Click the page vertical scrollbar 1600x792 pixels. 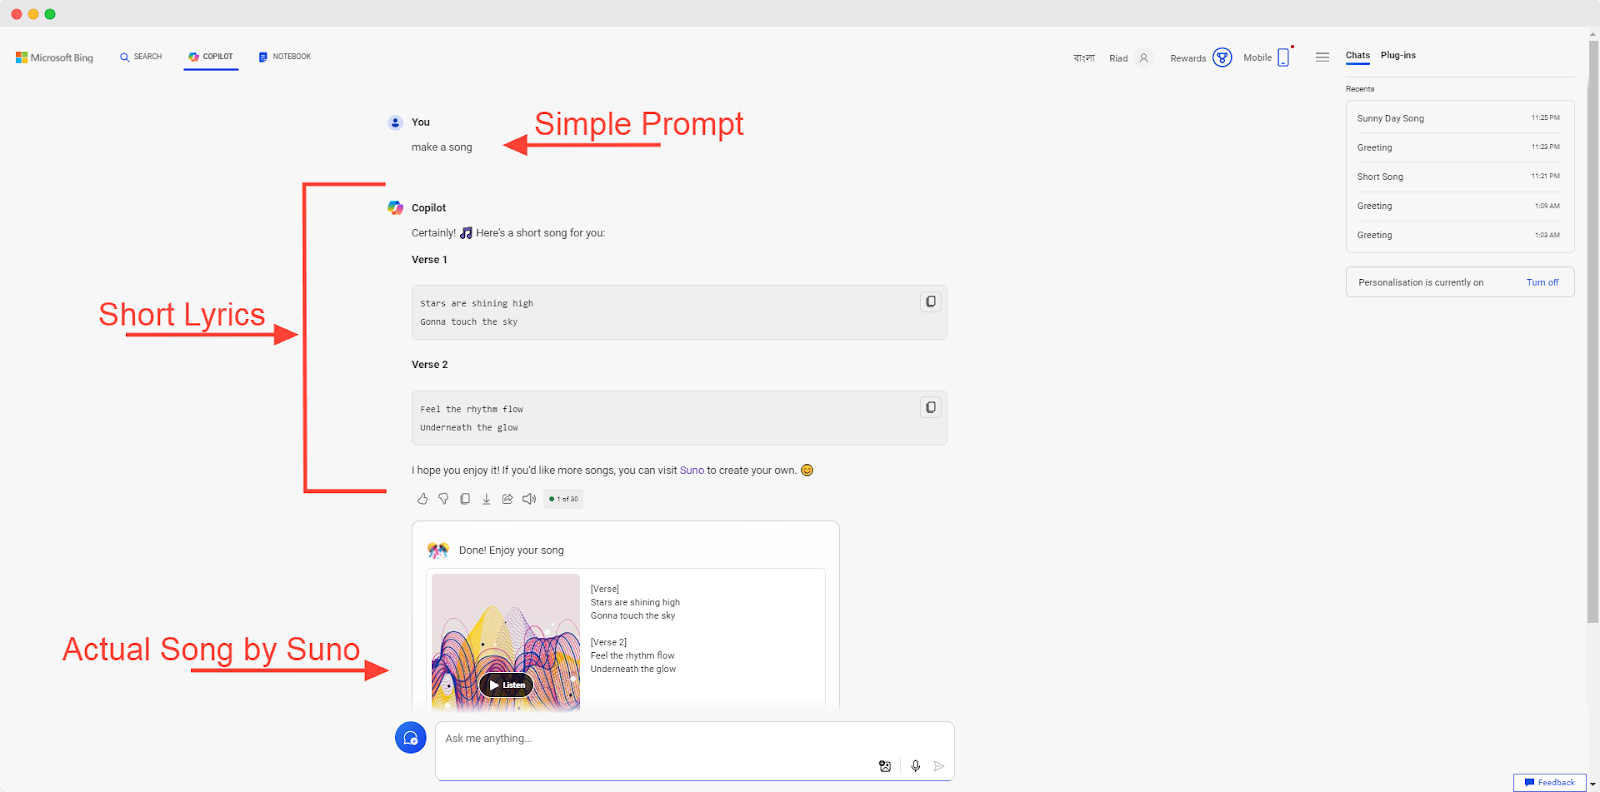(1593, 330)
